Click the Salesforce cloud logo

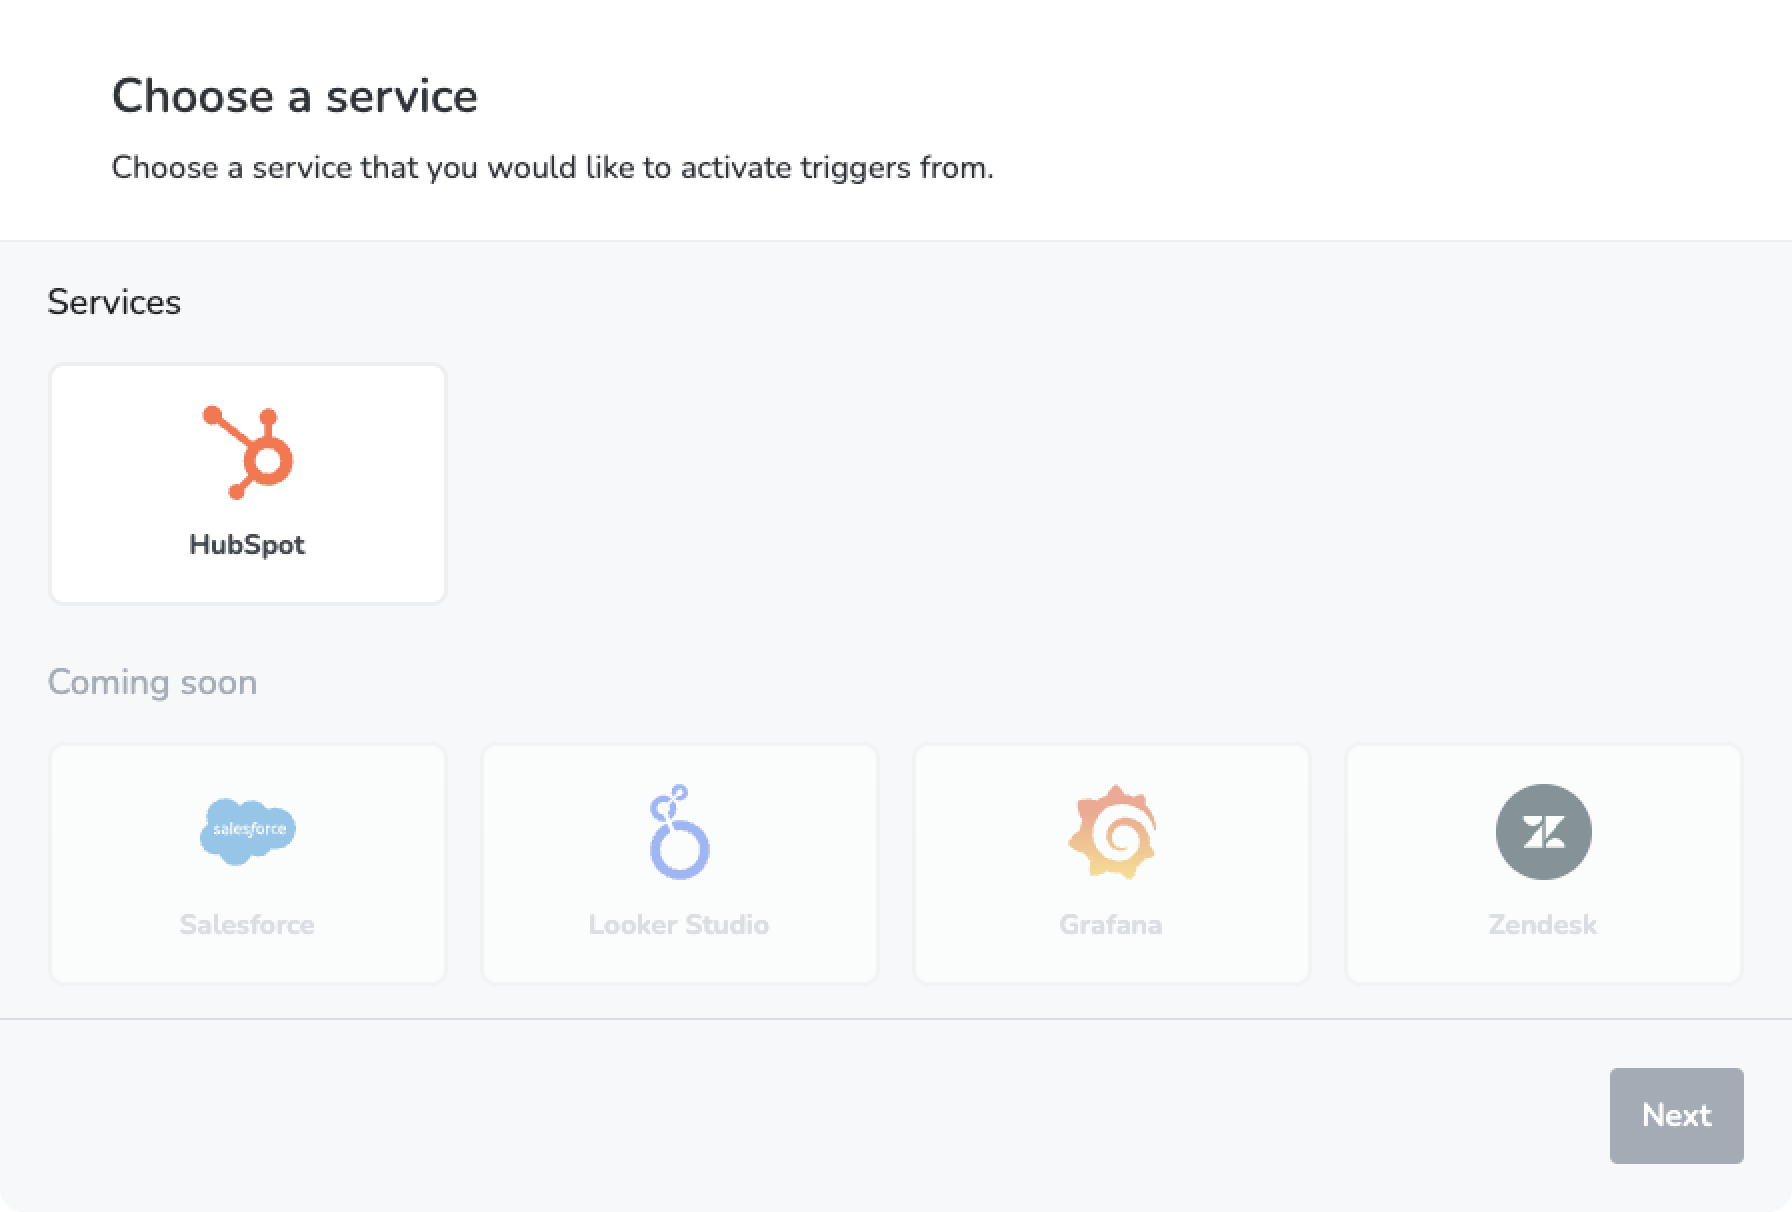[x=248, y=831]
